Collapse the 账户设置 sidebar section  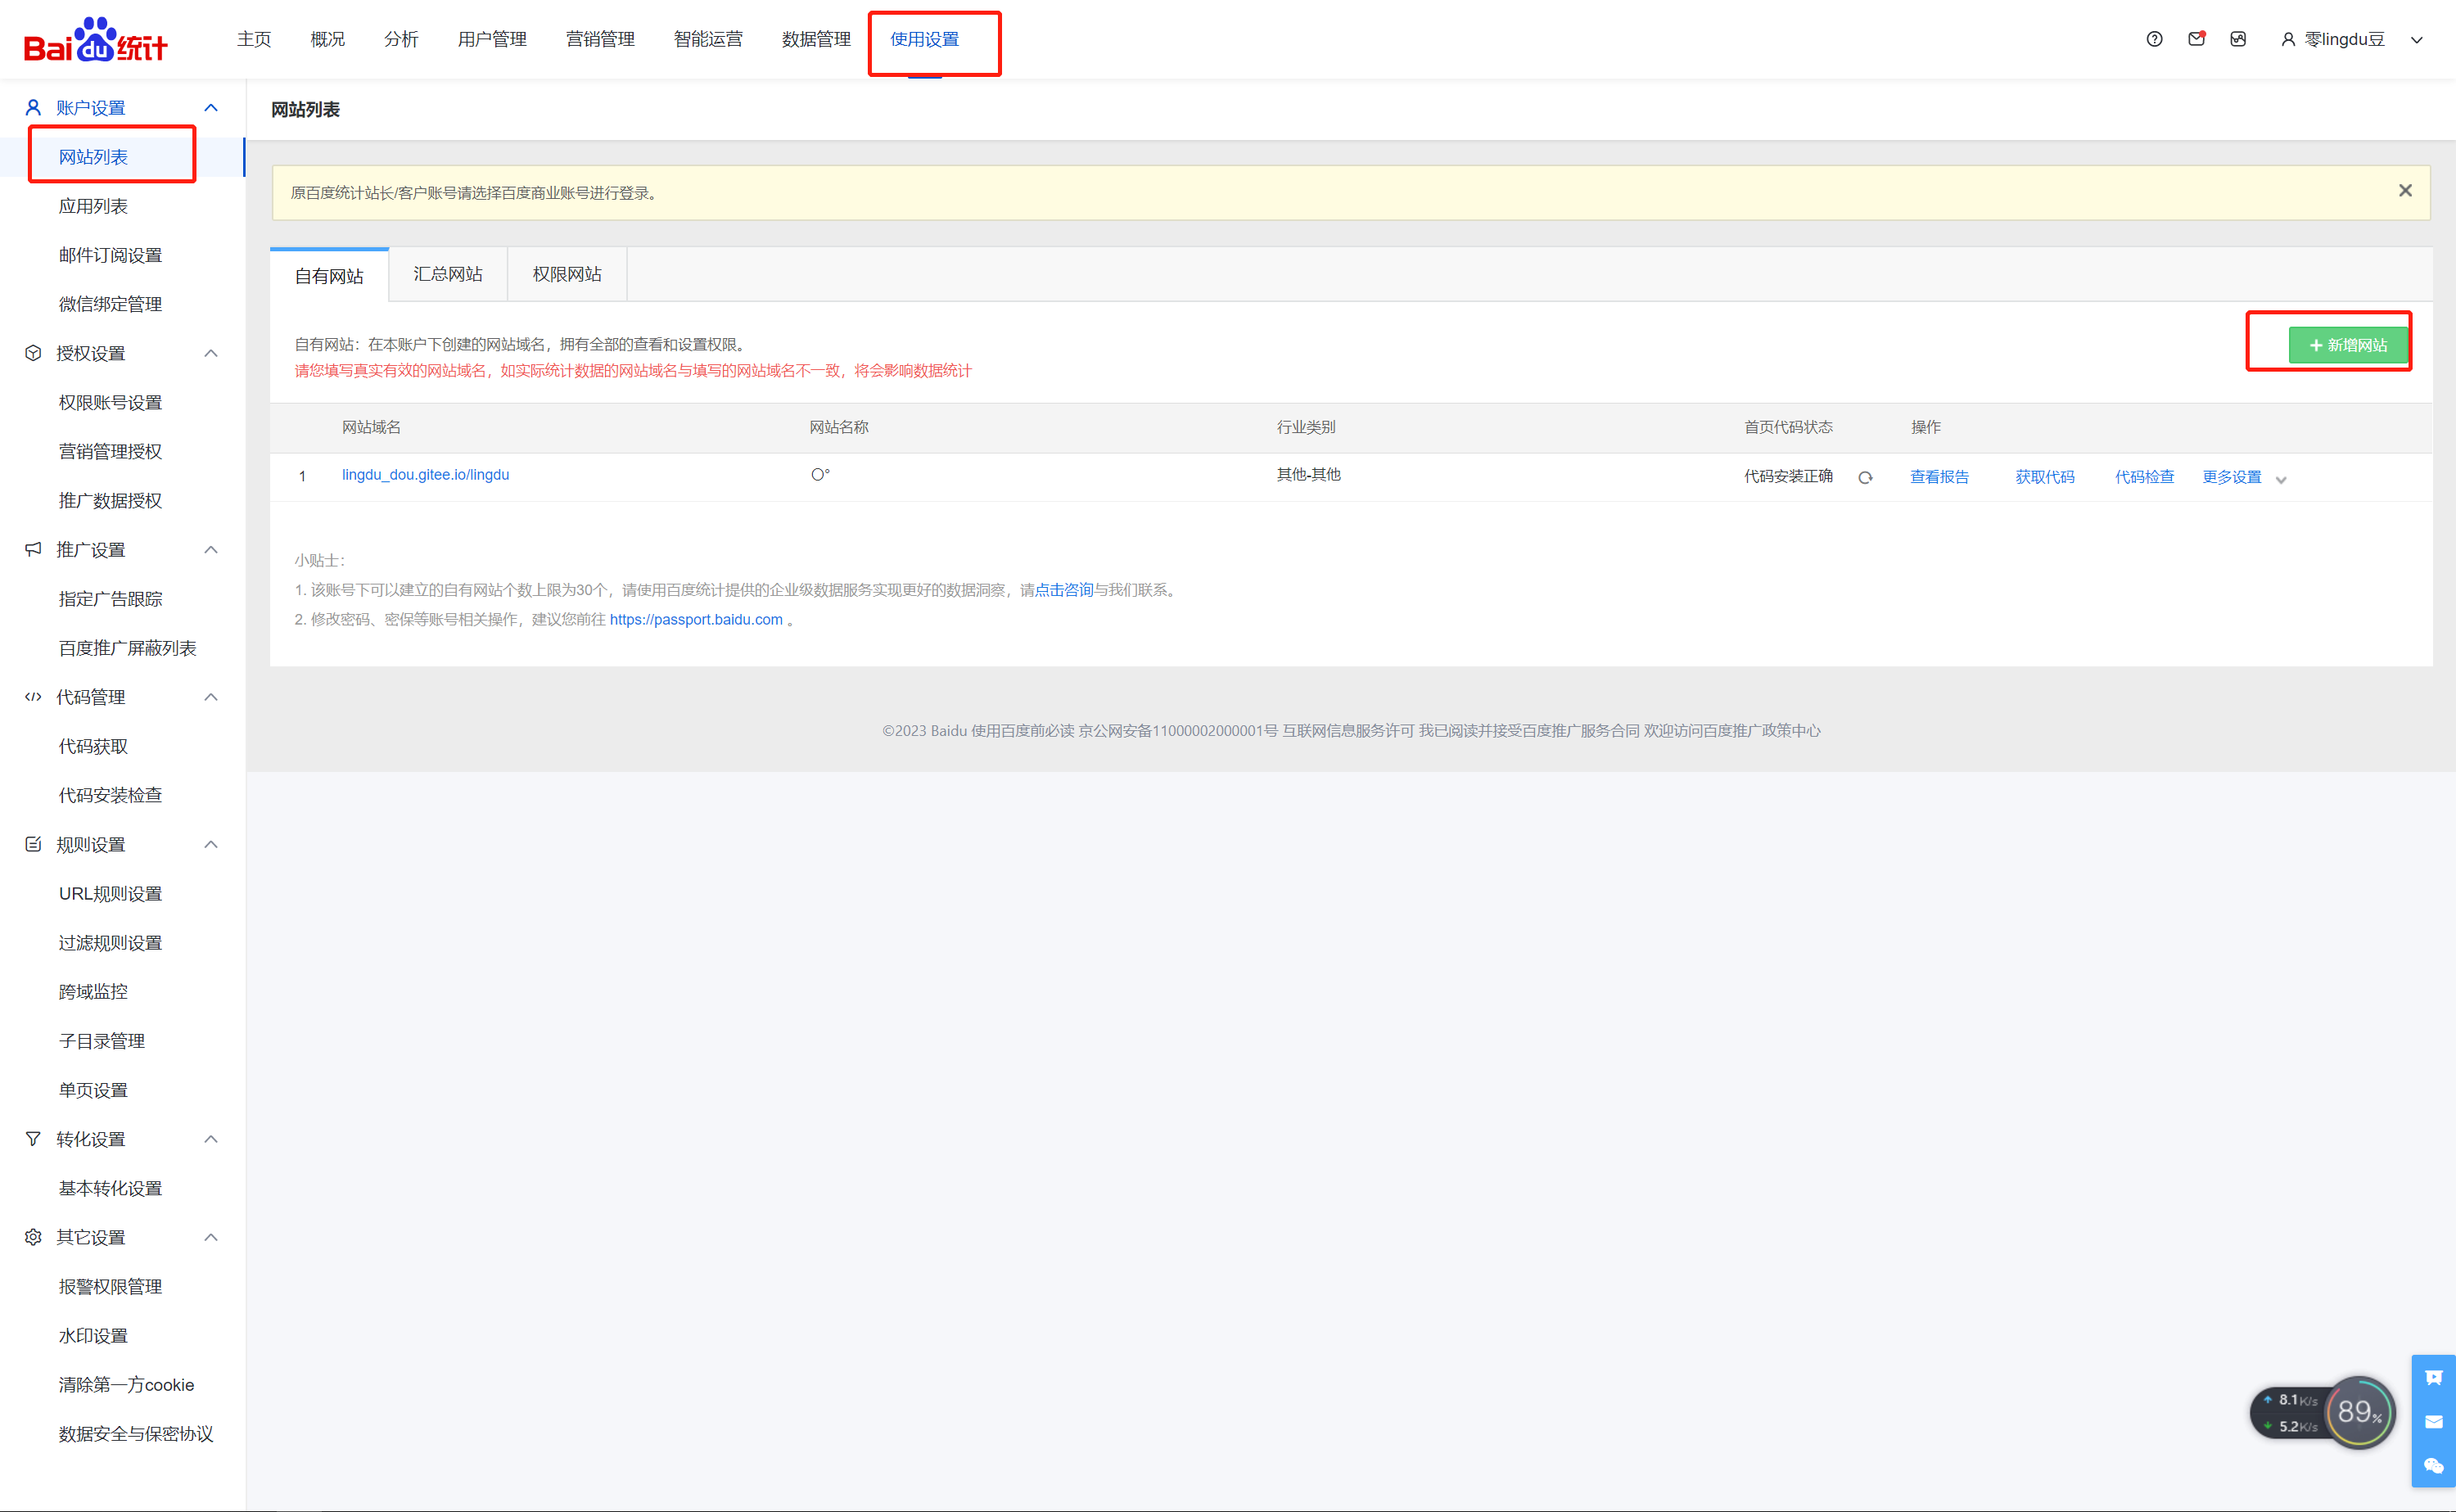pyautogui.click(x=211, y=108)
